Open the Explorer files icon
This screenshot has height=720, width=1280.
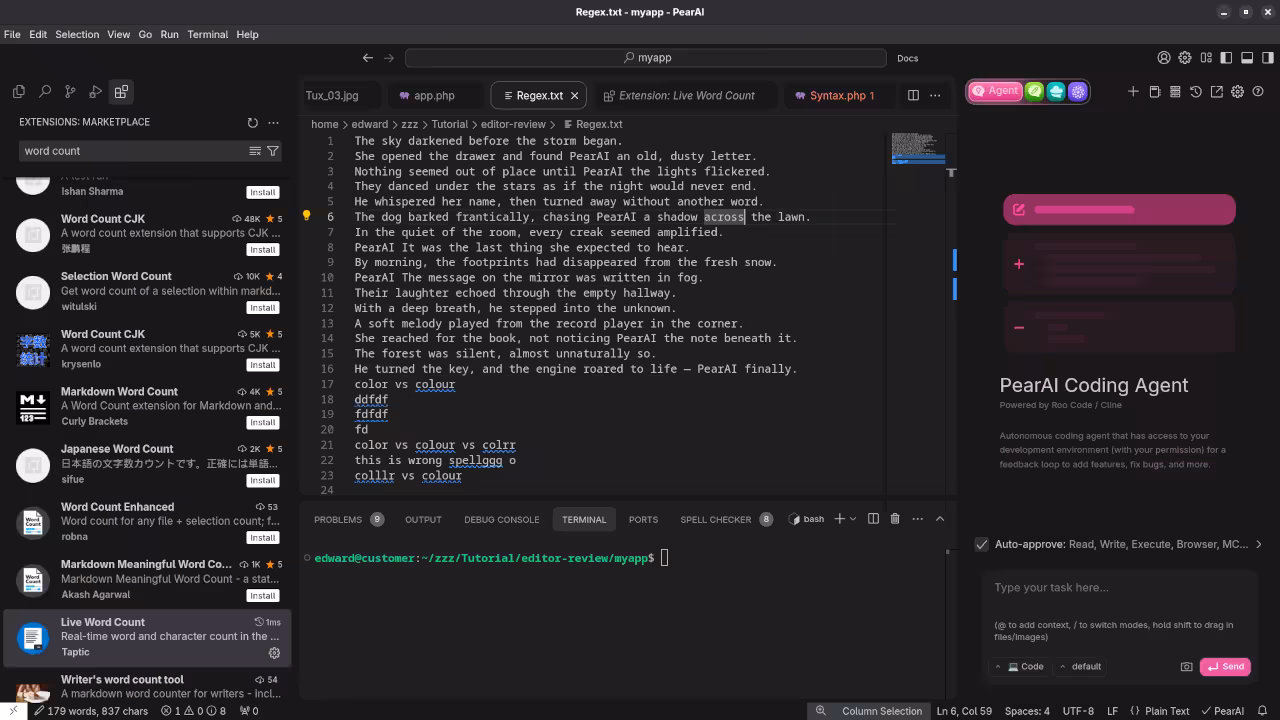pos(19,92)
